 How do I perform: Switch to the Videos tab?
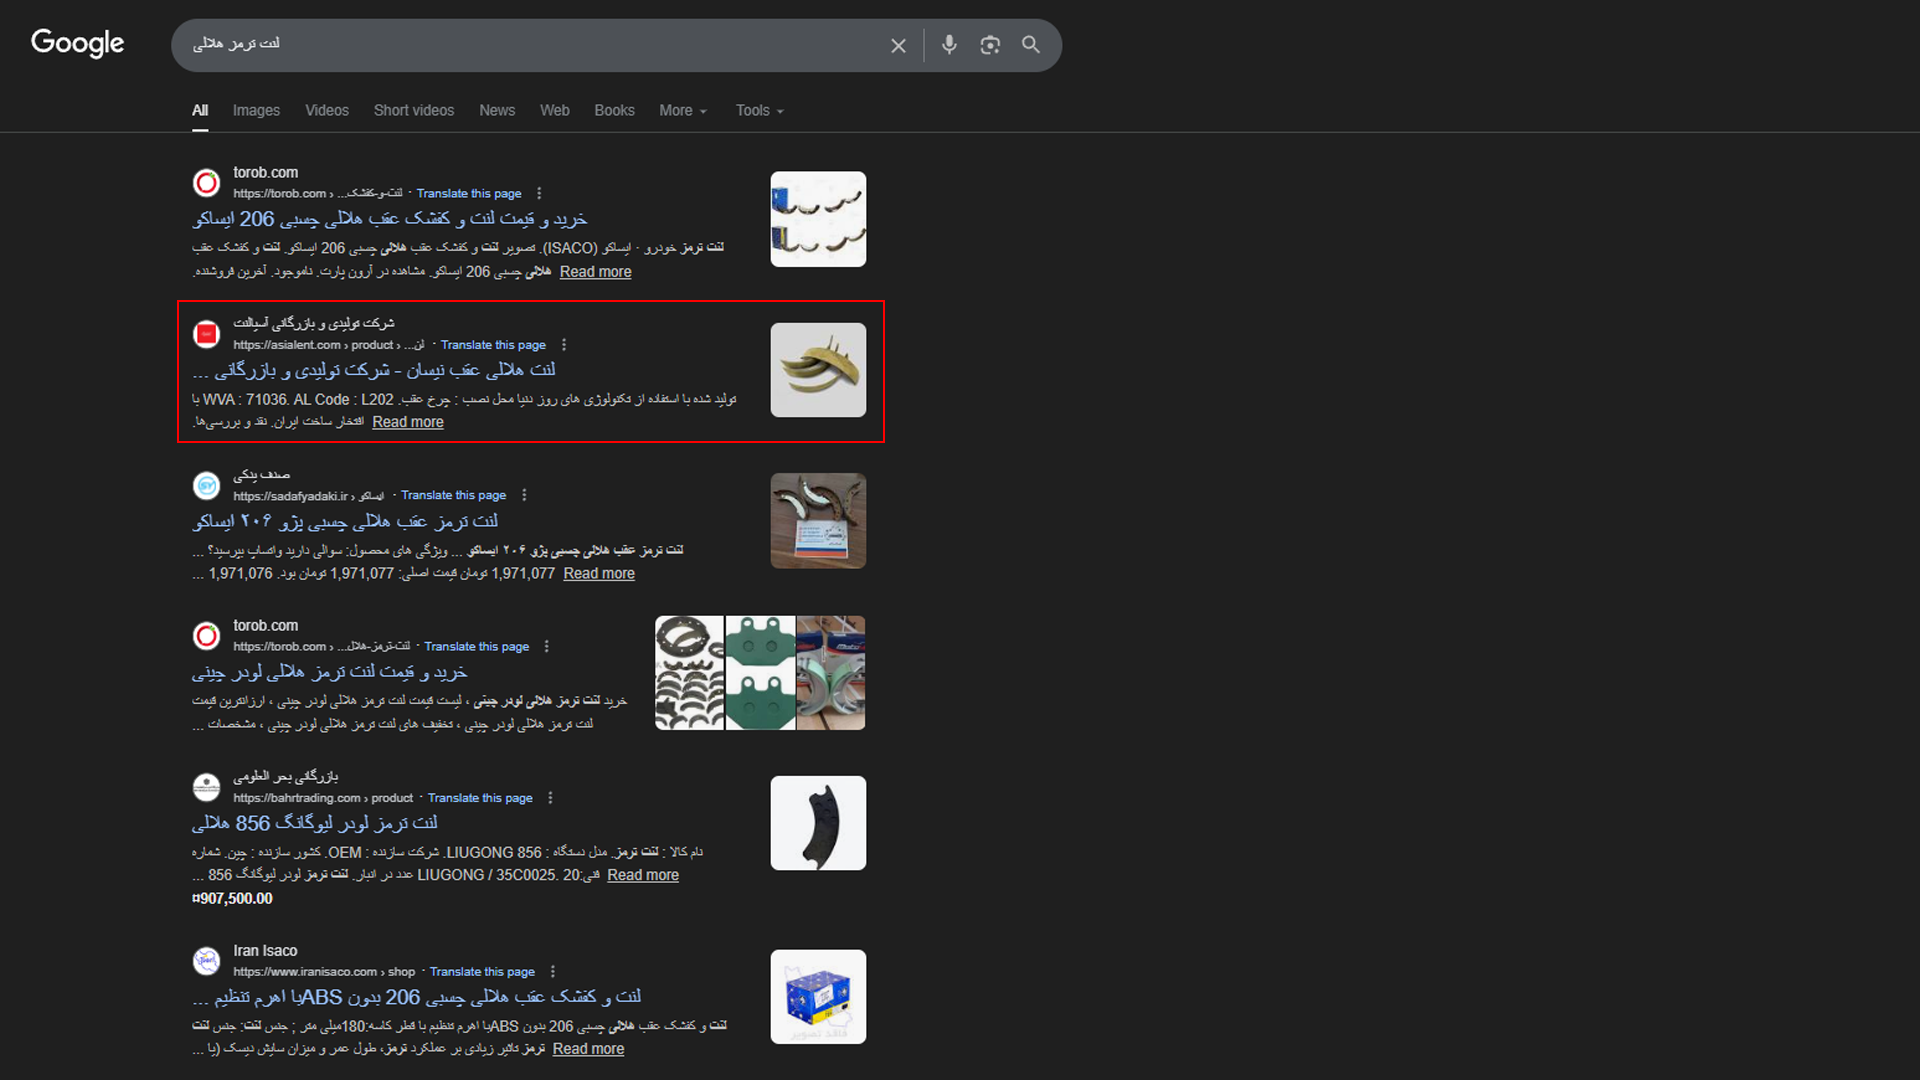click(x=327, y=110)
